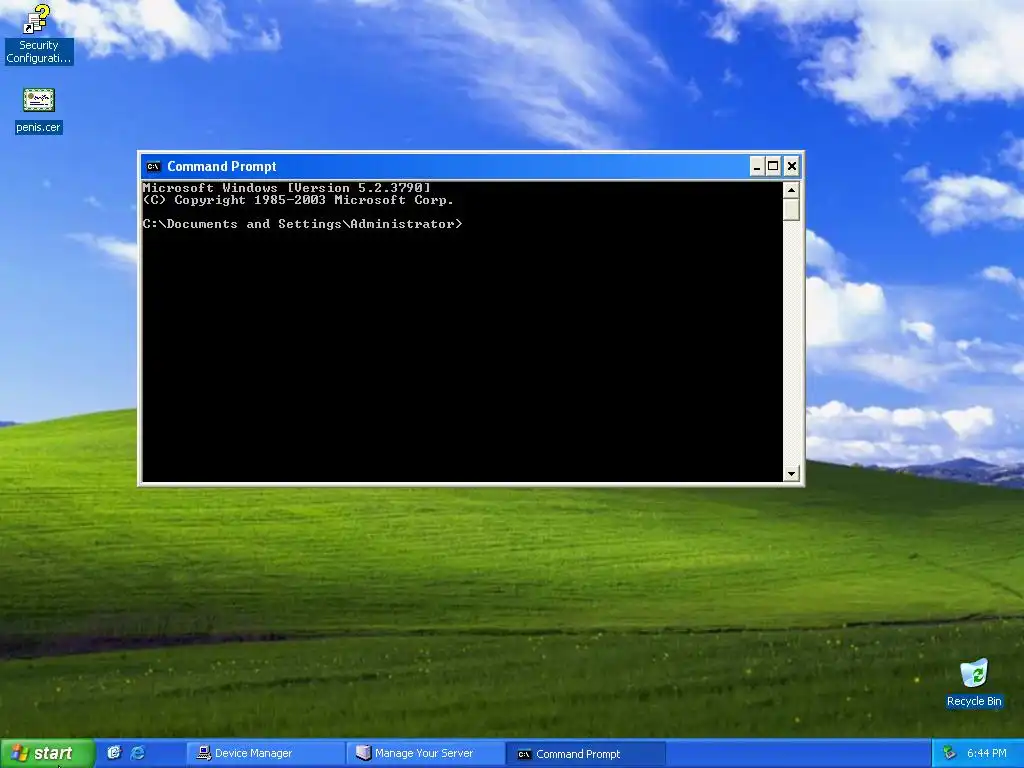Screen dimensions: 1024x768
Task: Open the Start menu
Action: (47, 753)
